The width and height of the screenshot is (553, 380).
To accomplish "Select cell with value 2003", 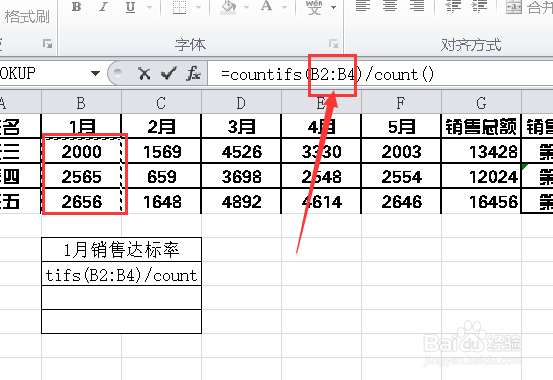I will pyautogui.click(x=401, y=151).
